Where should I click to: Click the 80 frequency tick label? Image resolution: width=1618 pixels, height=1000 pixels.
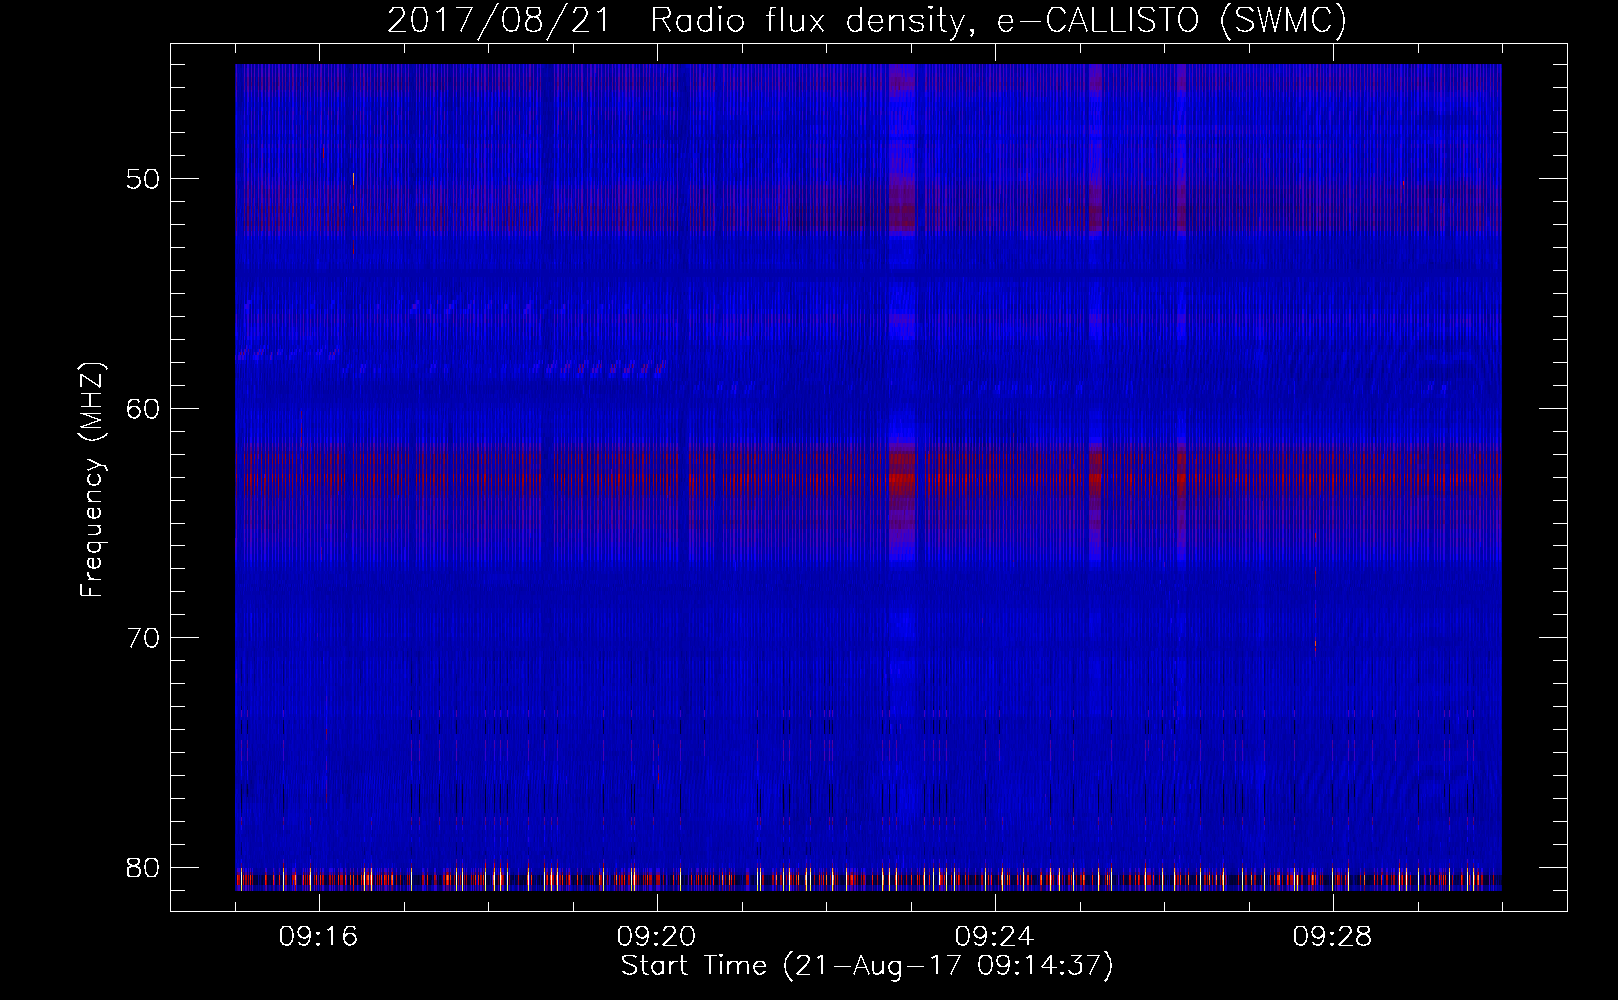coord(144,867)
